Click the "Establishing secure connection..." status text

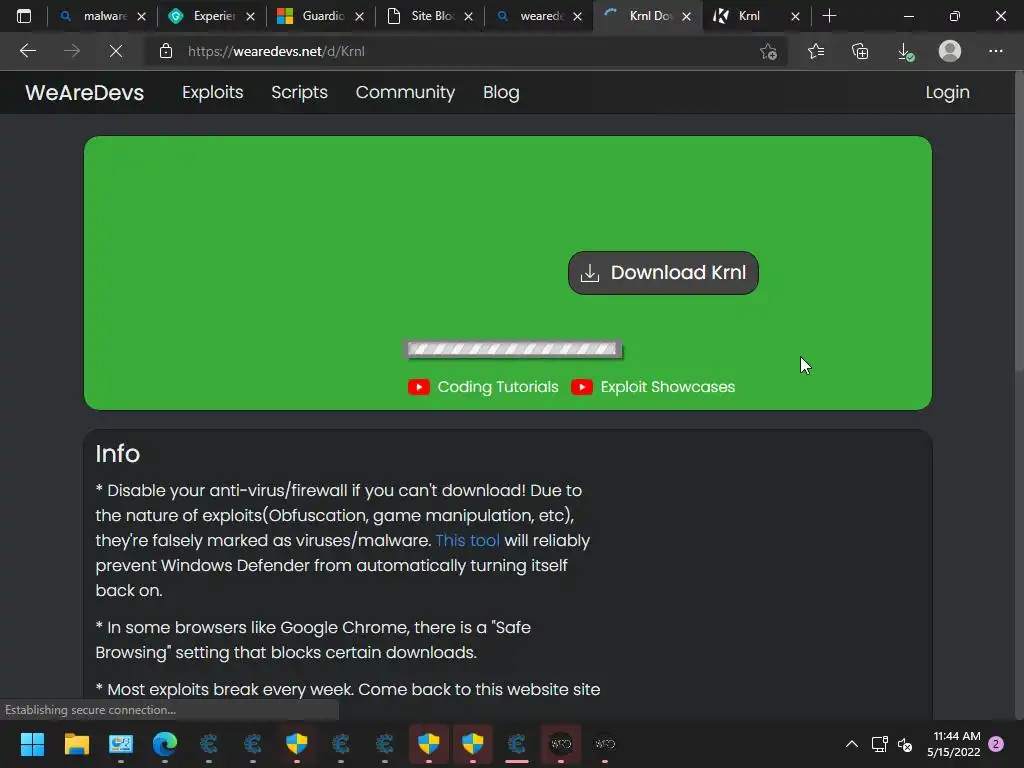click(90, 710)
